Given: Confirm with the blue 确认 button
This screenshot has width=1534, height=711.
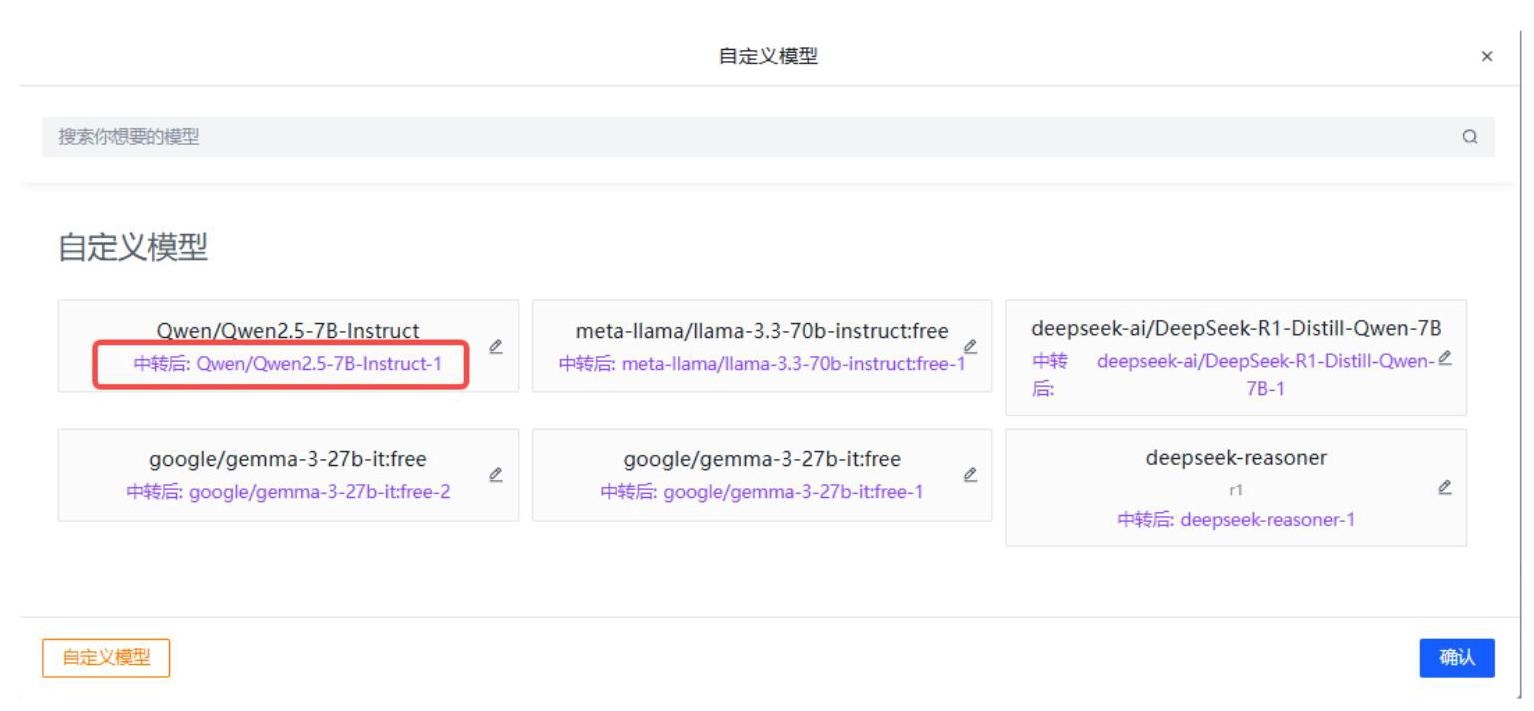Looking at the screenshot, I should pyautogui.click(x=1457, y=658).
